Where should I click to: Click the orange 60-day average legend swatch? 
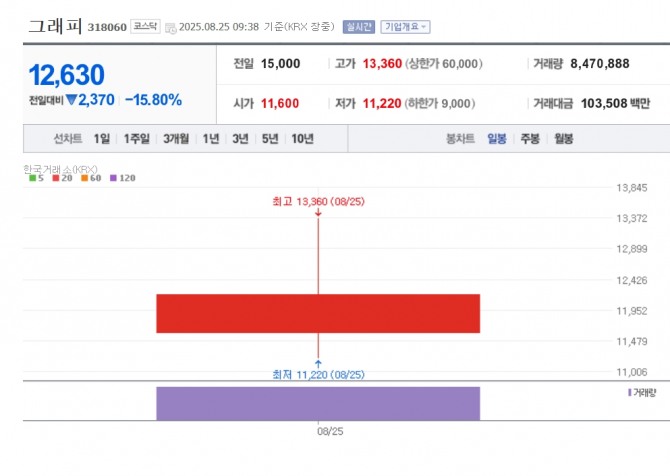(x=85, y=178)
